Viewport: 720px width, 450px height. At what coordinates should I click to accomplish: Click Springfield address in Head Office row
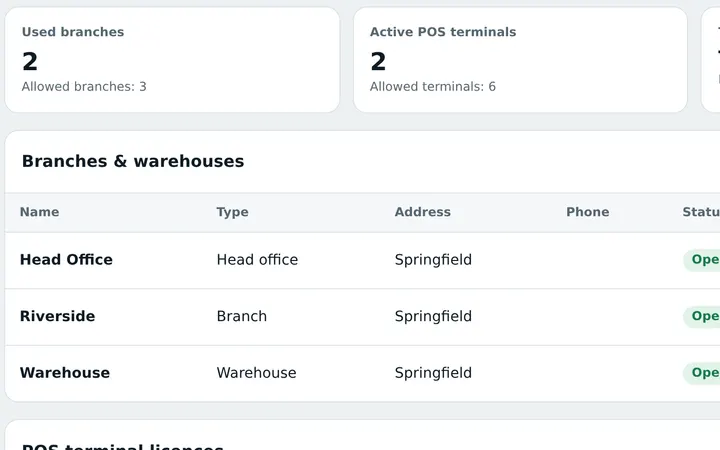[433, 259]
